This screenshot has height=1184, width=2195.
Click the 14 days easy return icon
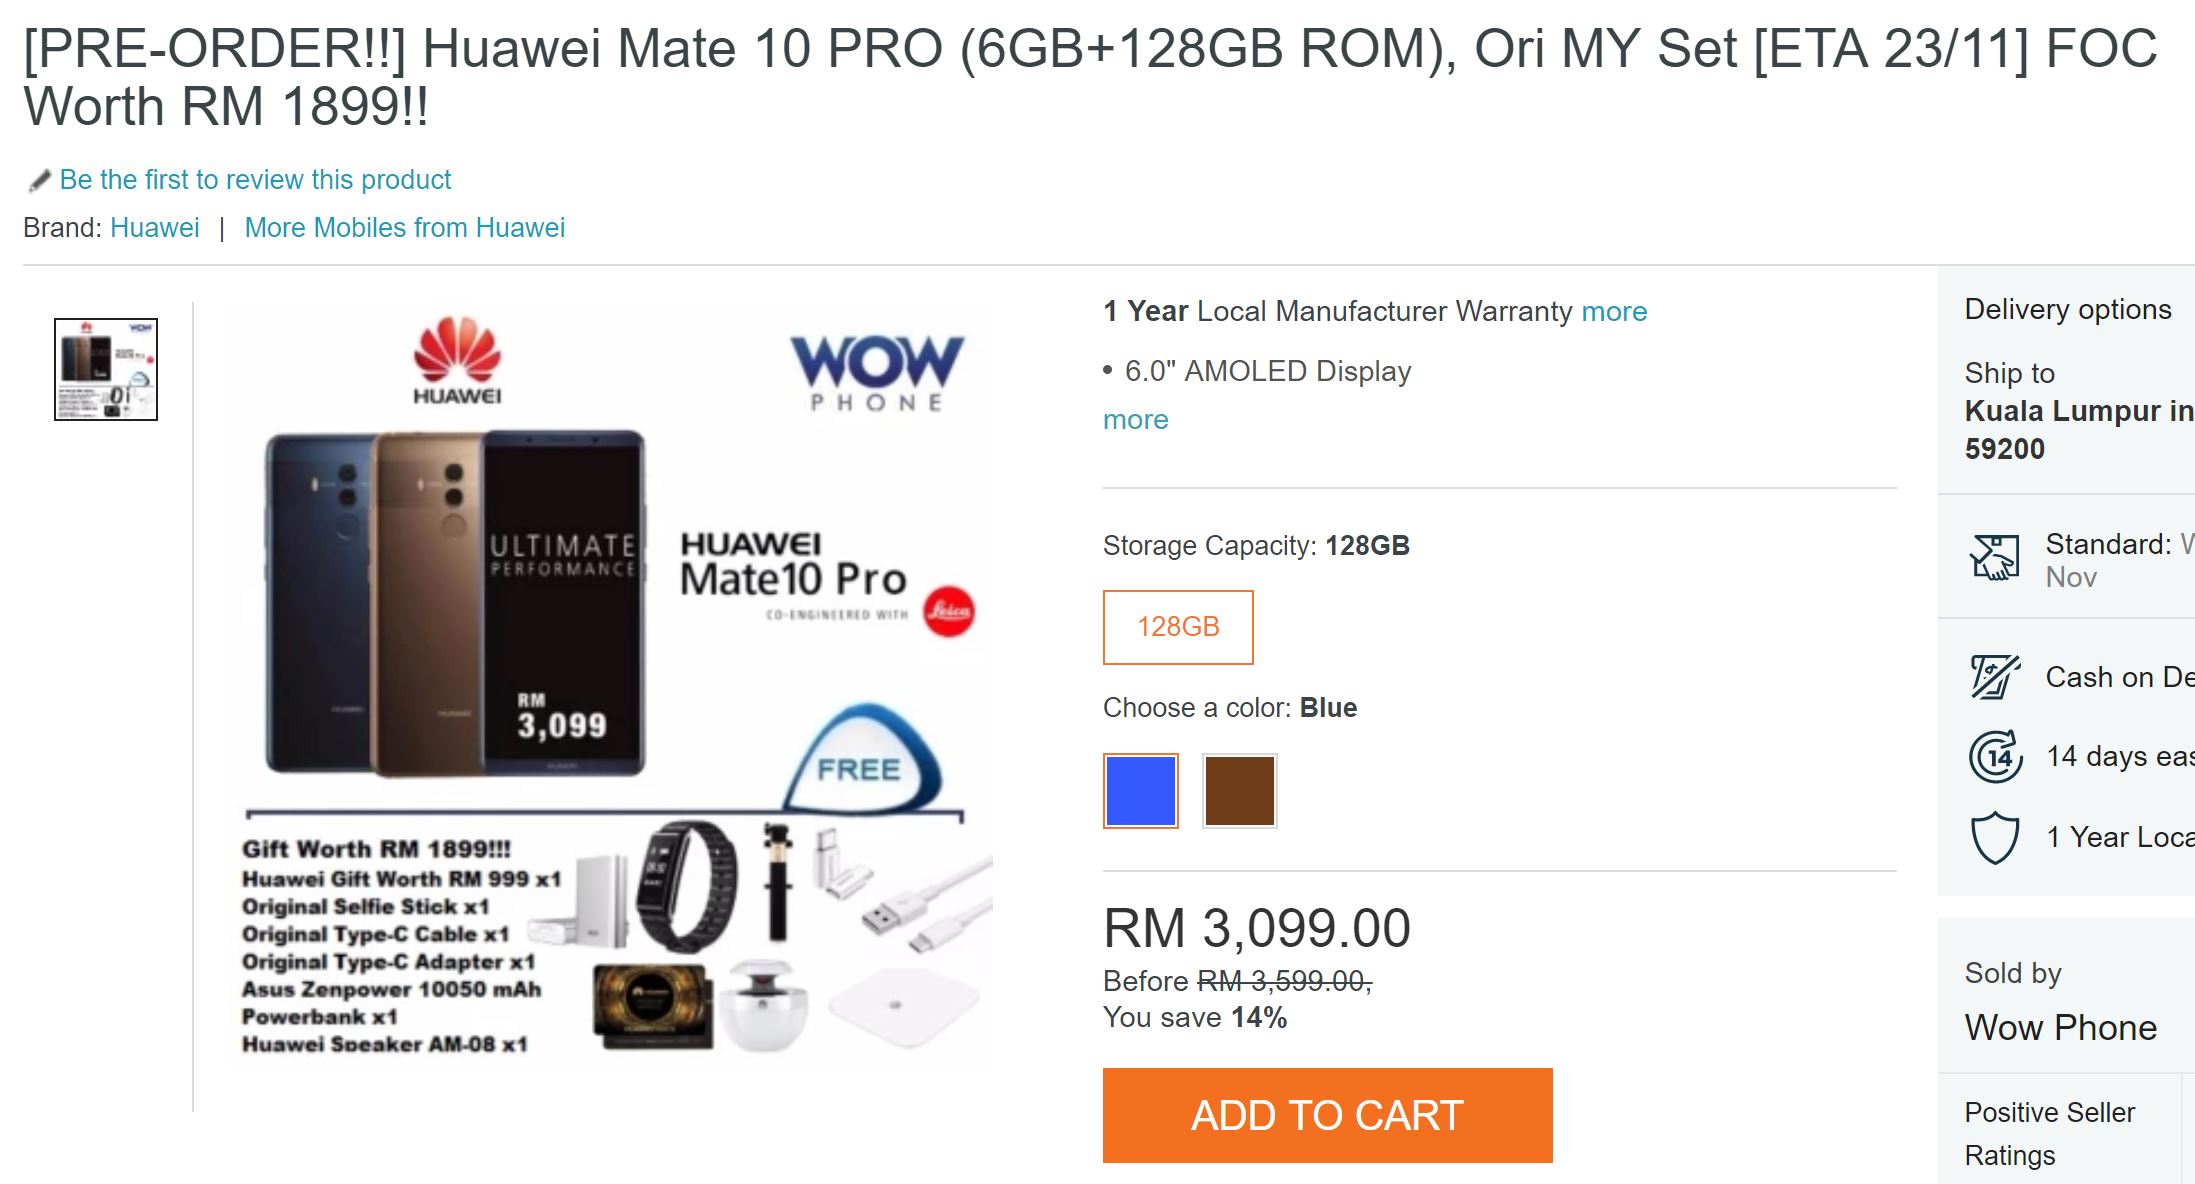click(1995, 756)
